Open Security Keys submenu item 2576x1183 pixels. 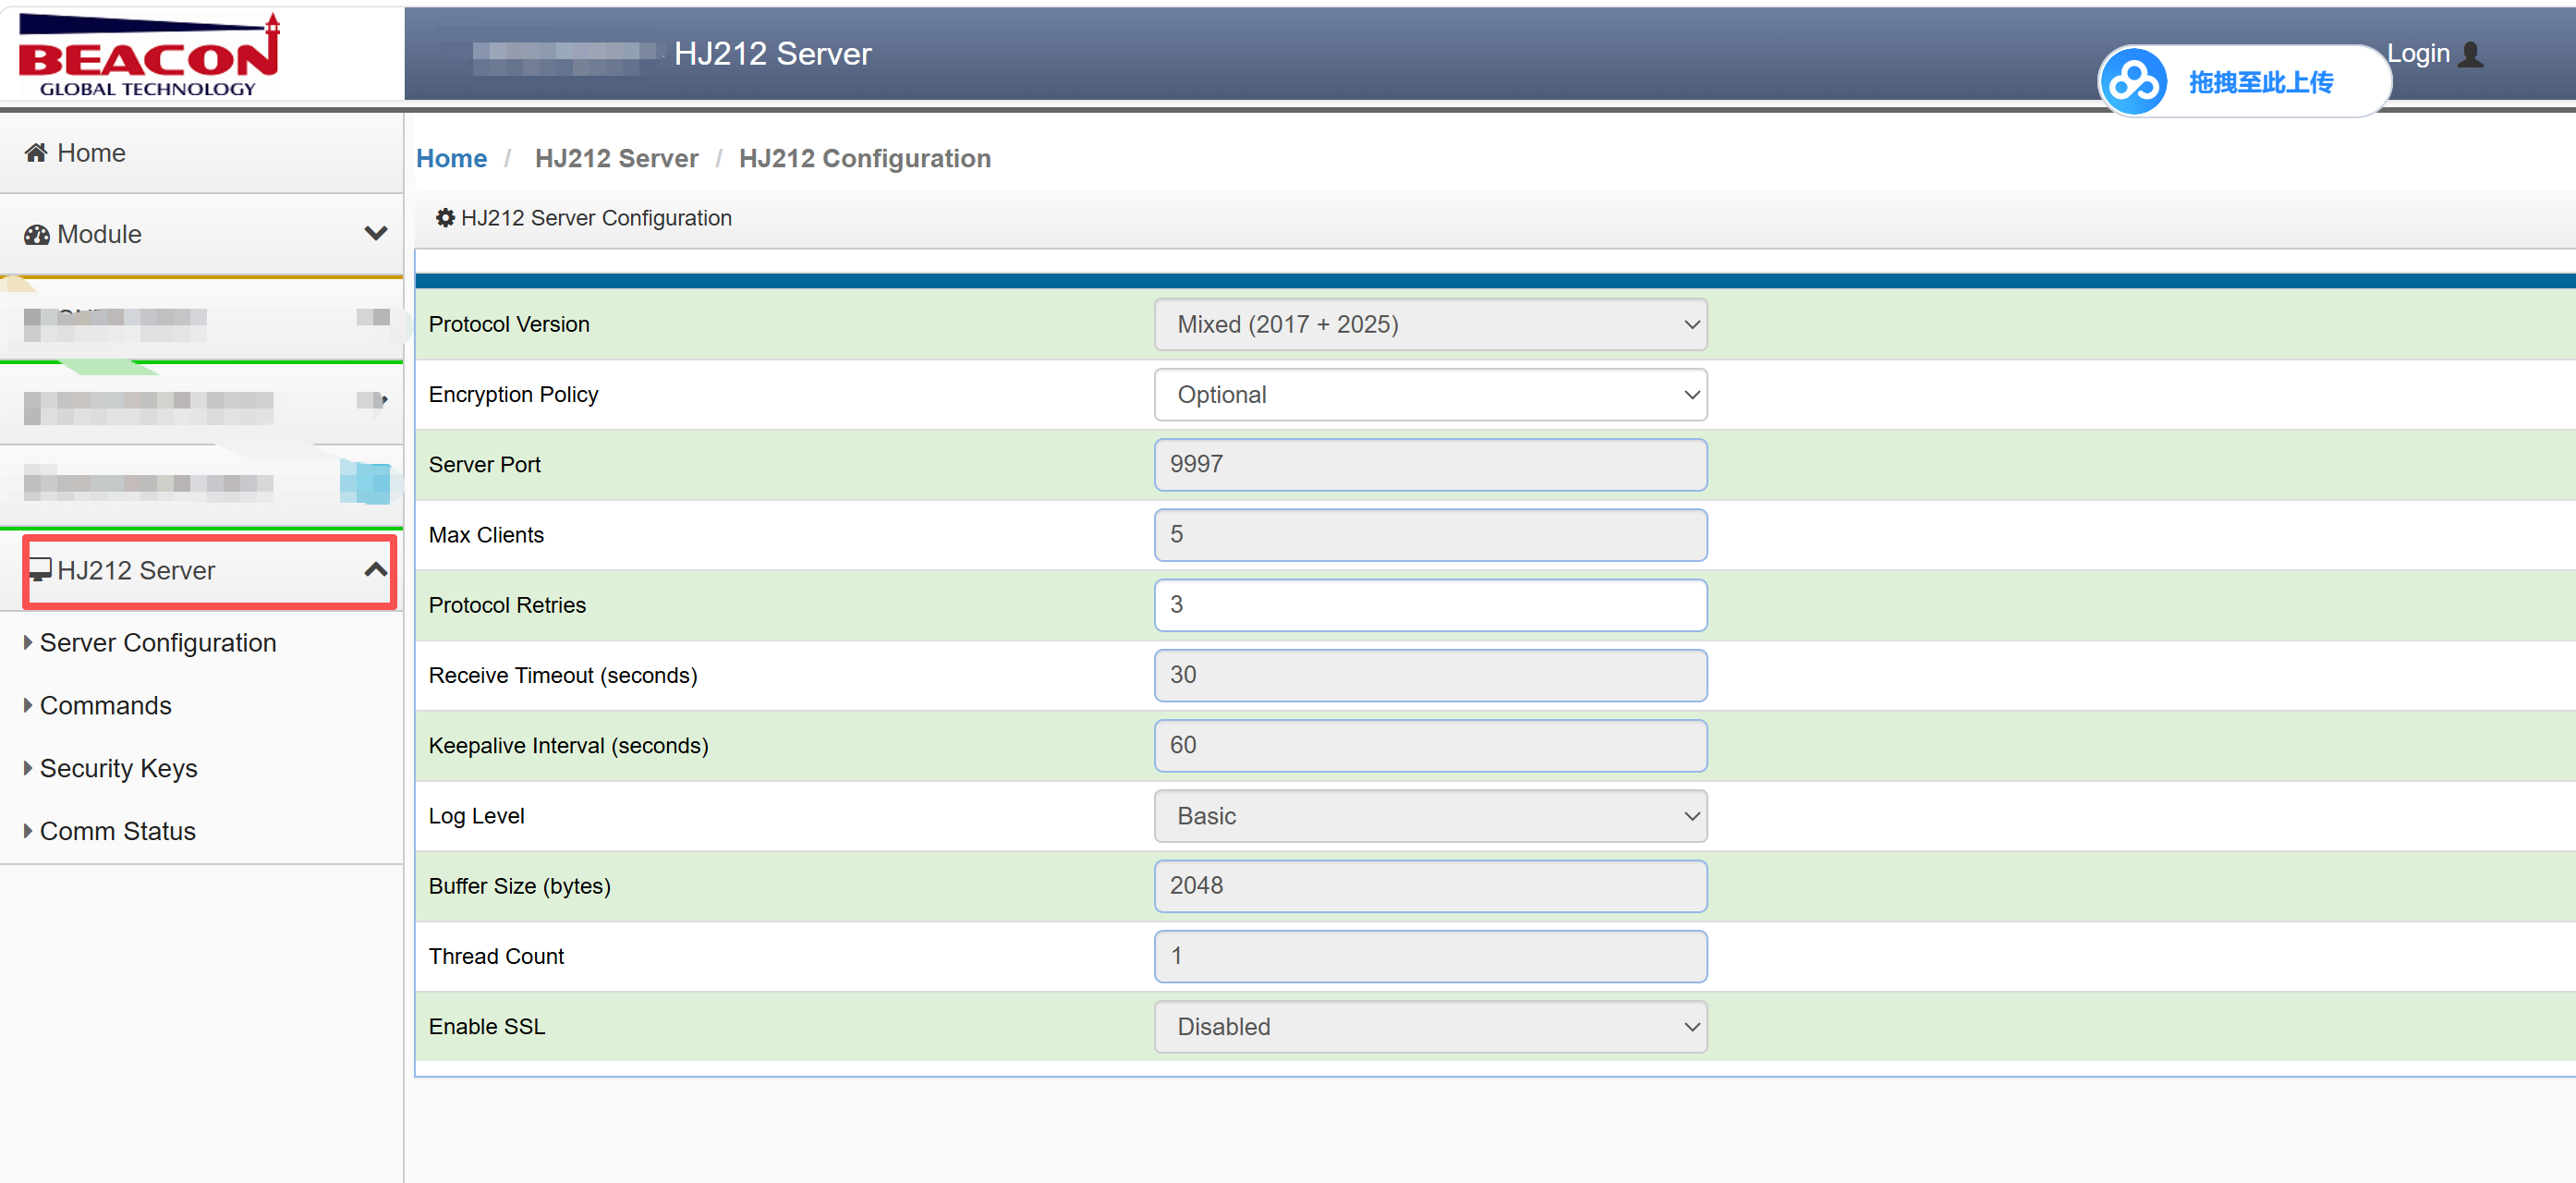[x=119, y=769]
